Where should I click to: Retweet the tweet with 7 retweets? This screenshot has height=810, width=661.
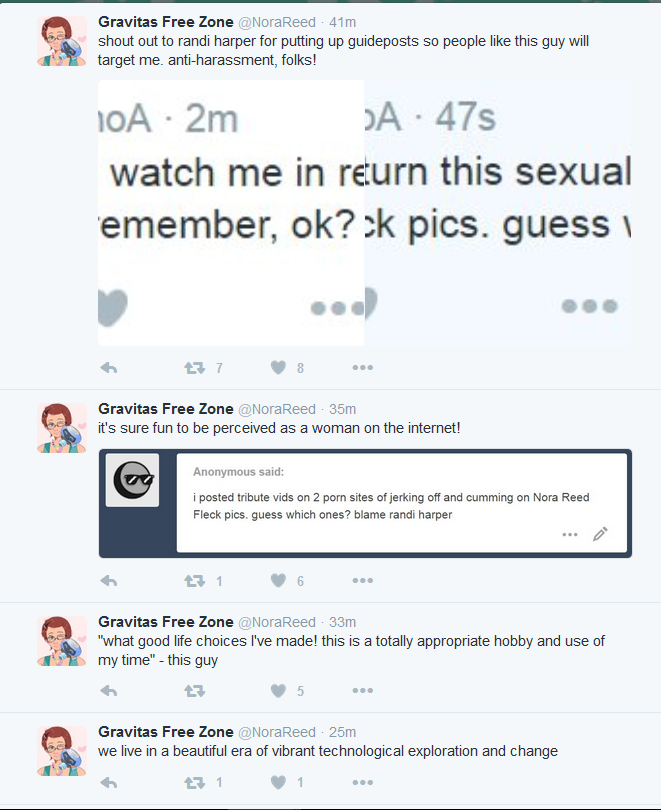pos(195,368)
